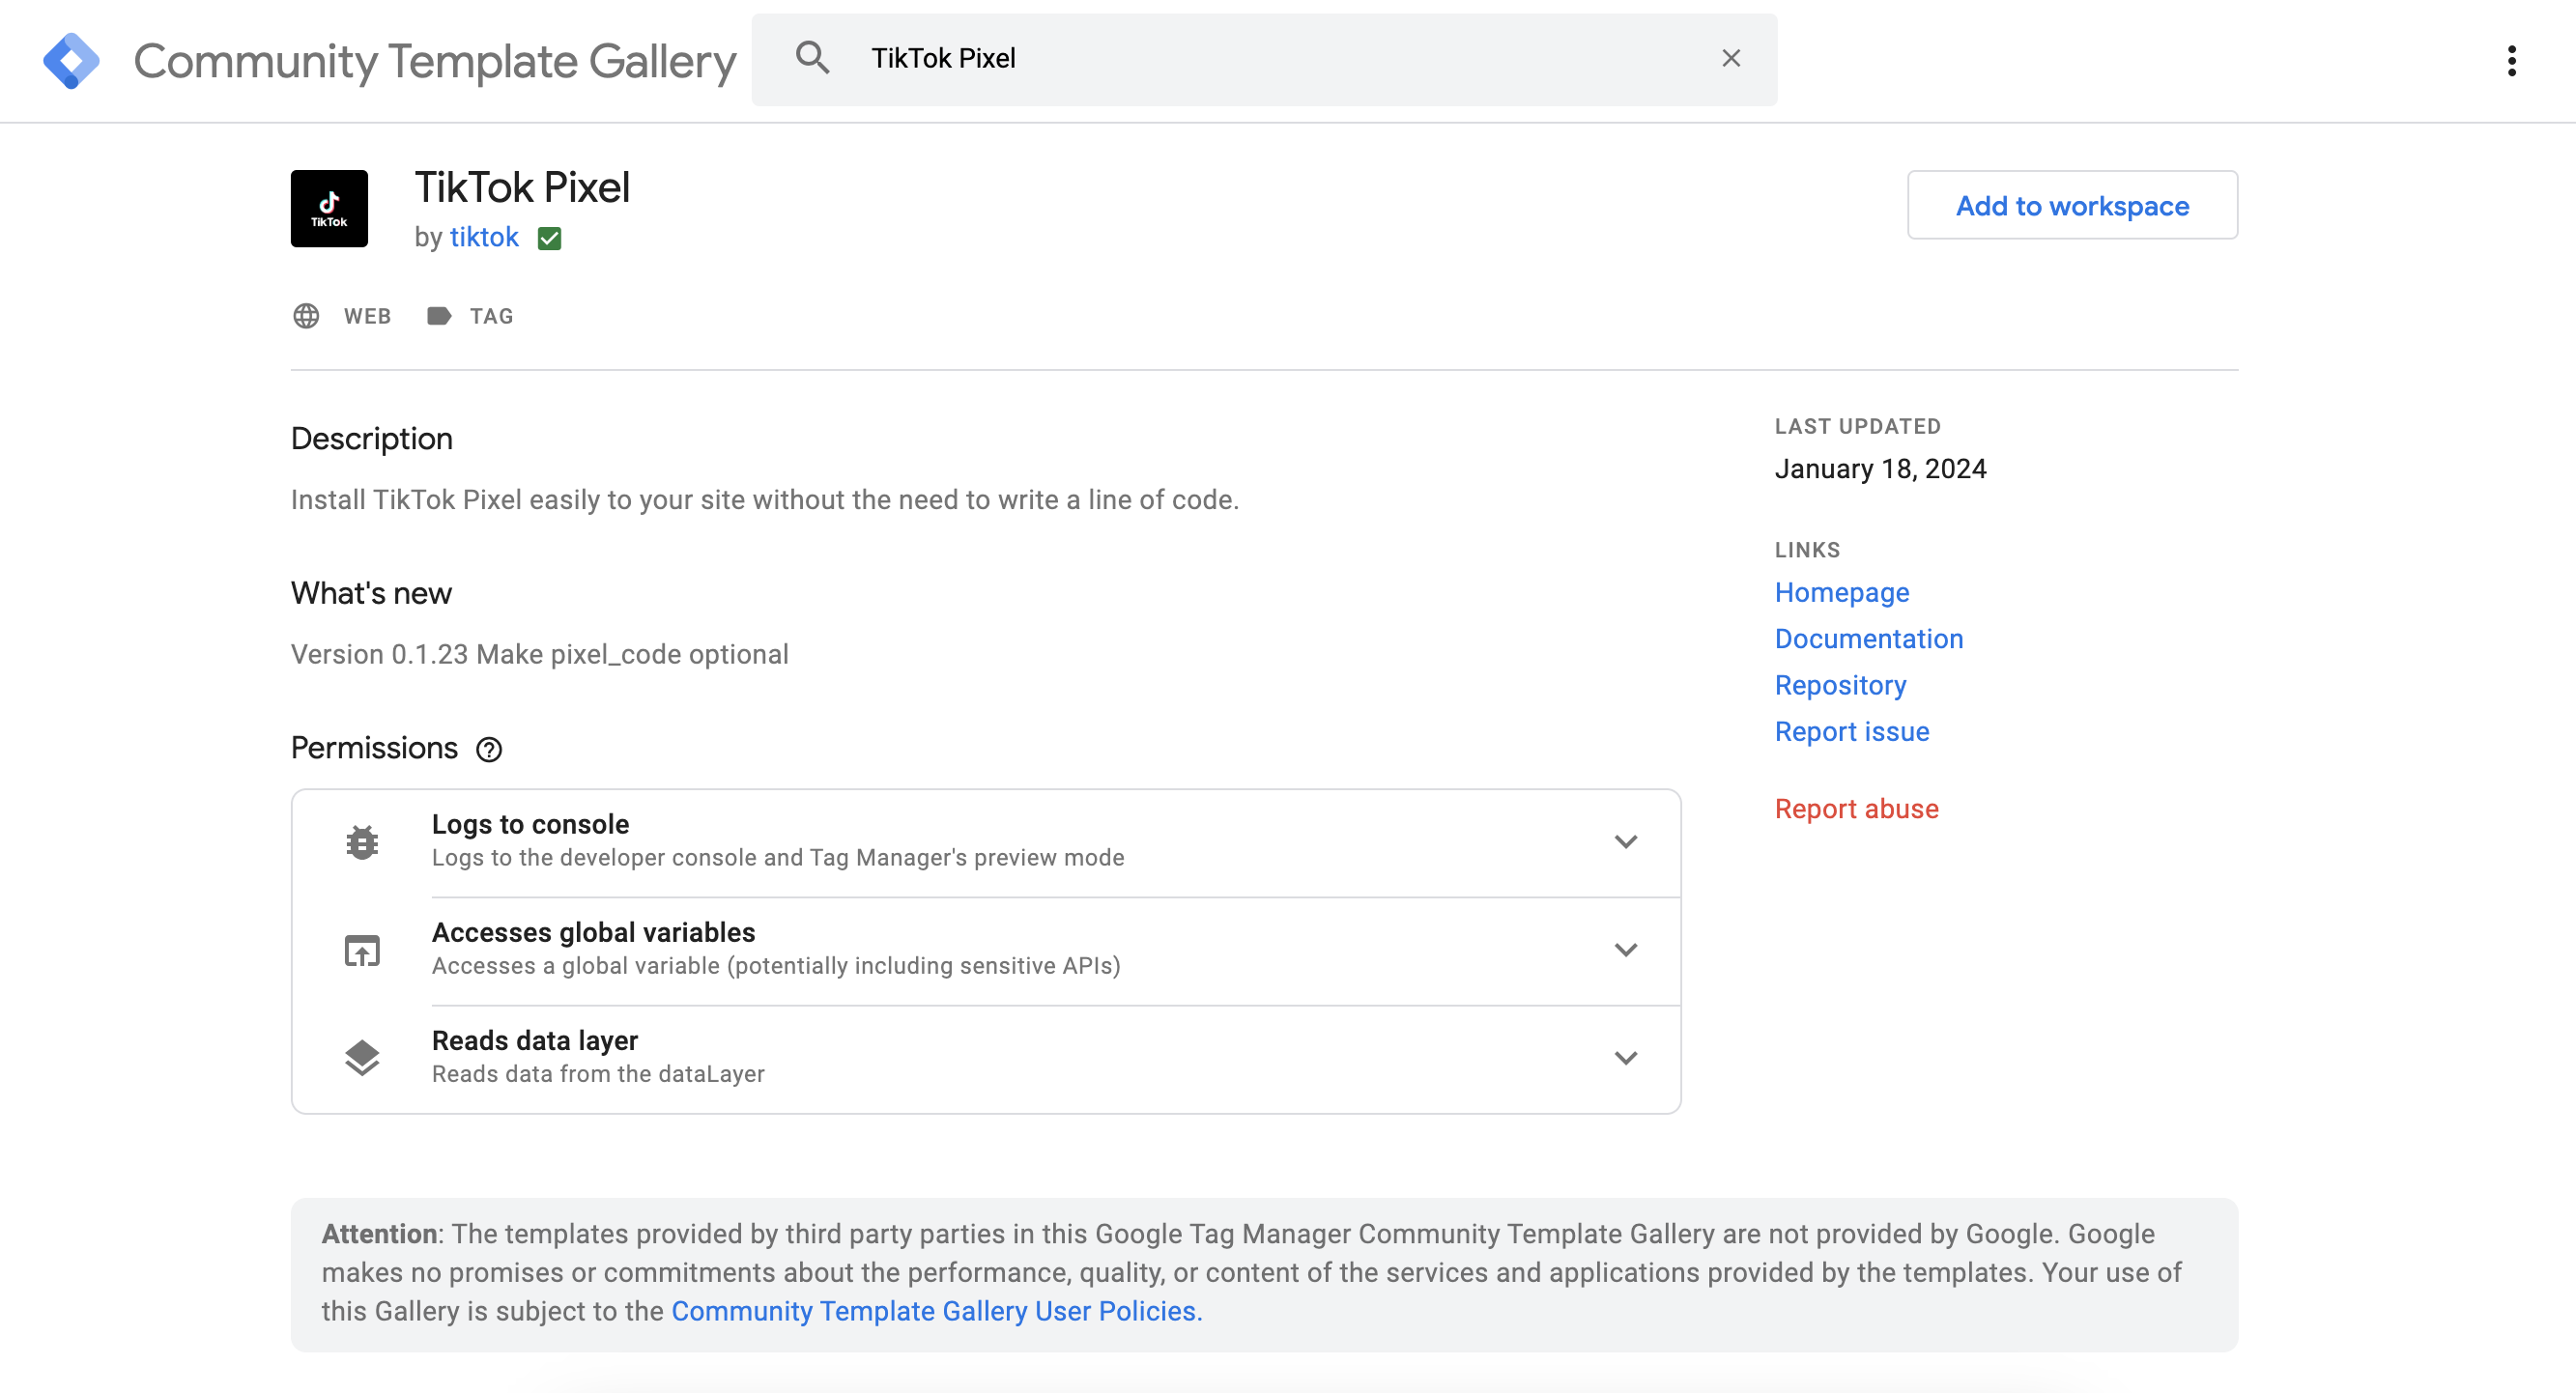The height and width of the screenshot is (1393, 2576).
Task: Click the WEB globe icon
Action: tap(306, 316)
